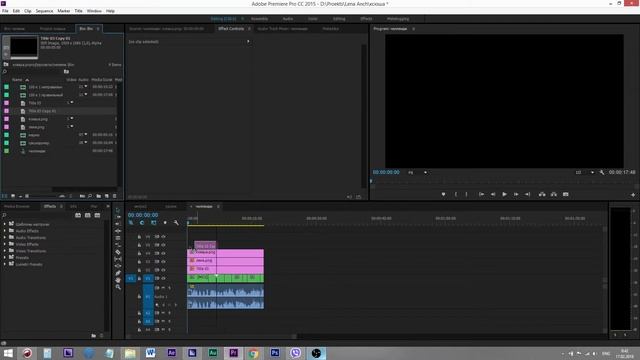Click the Lift button in Program monitor

tap(542, 195)
